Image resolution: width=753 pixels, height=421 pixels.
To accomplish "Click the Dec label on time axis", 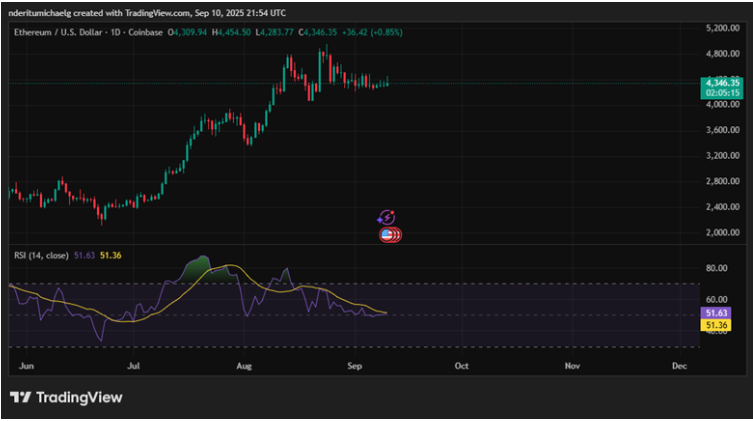I will (679, 367).
